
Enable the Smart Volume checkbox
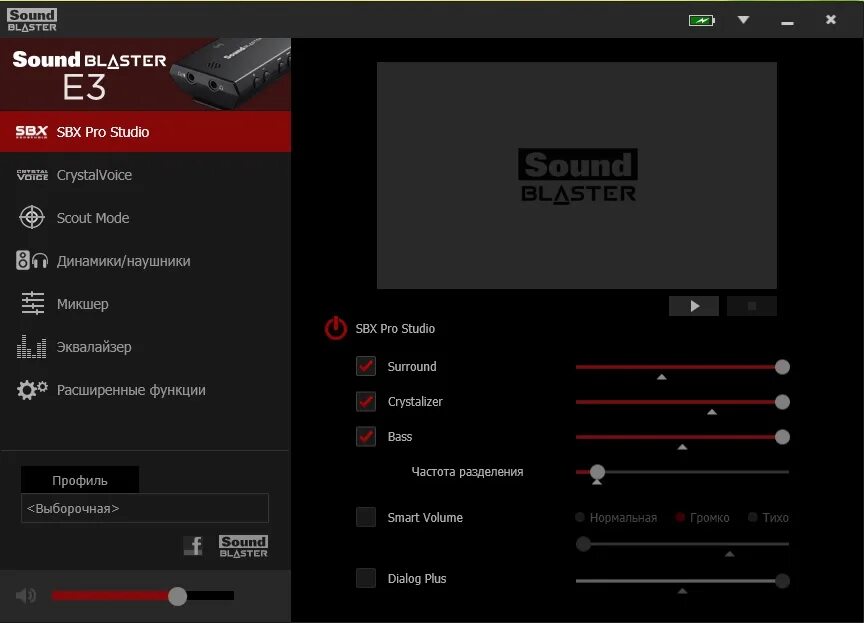click(366, 517)
